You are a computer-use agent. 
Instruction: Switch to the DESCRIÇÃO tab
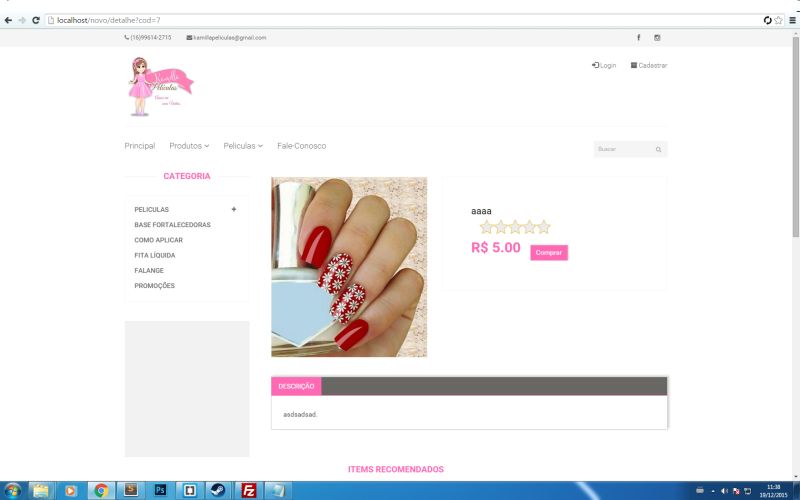click(296, 386)
